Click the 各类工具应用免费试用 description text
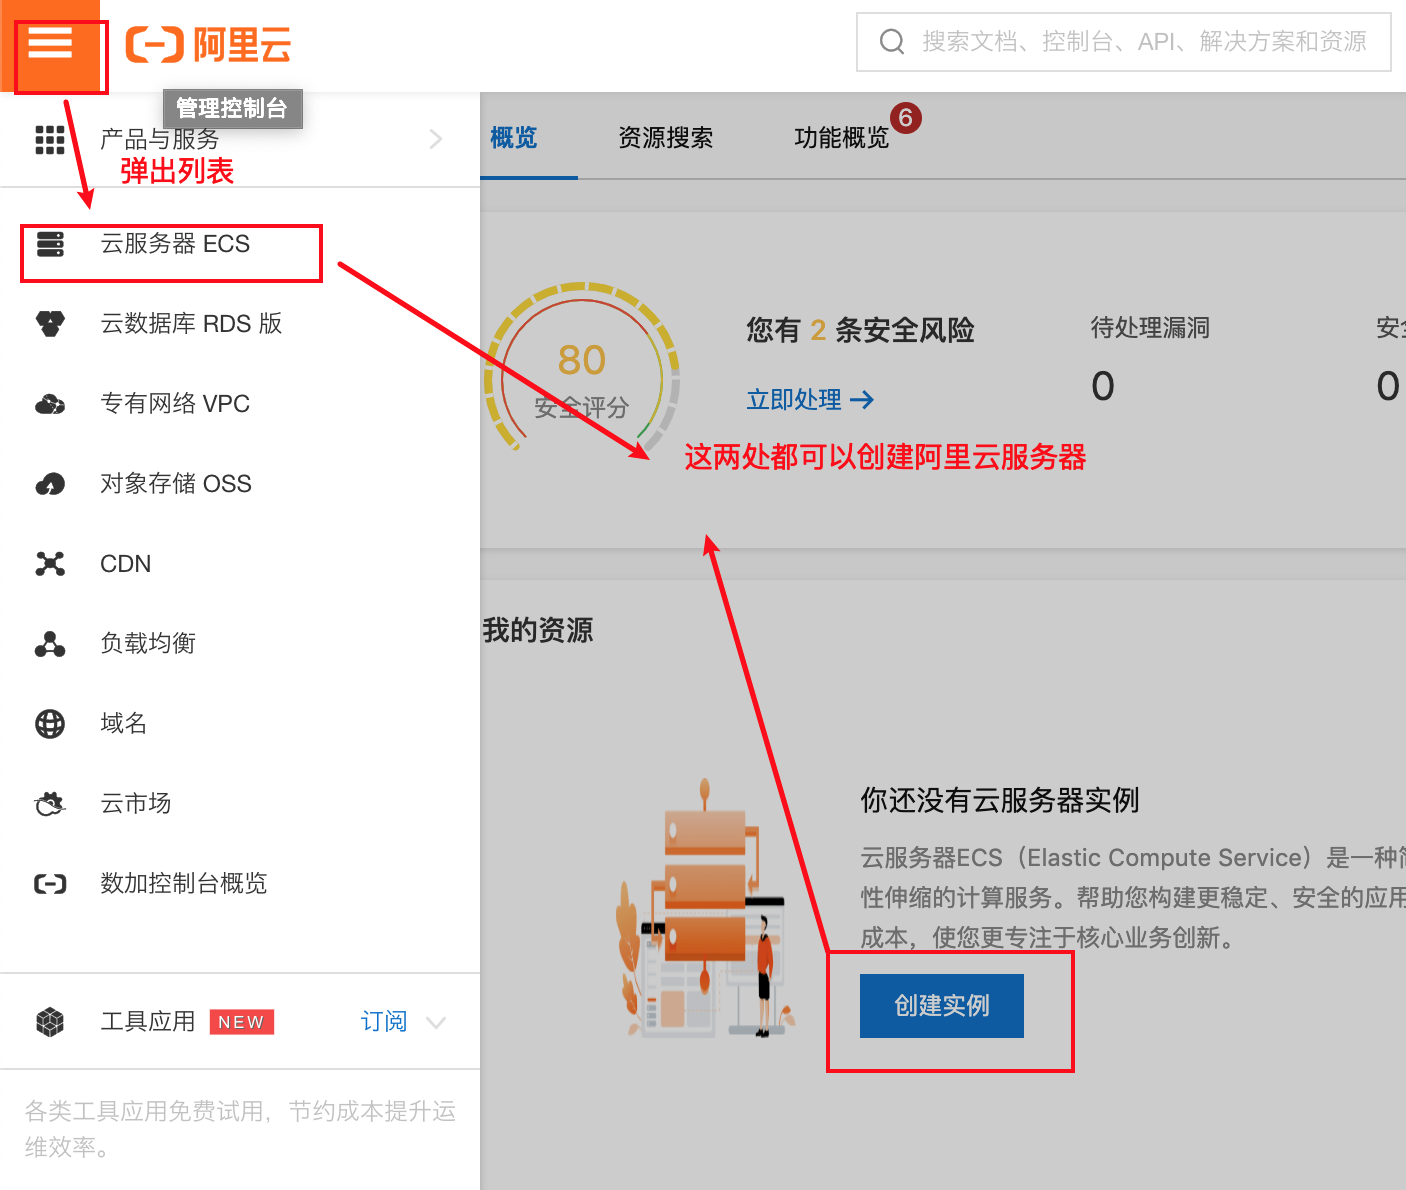 pyautogui.click(x=240, y=1129)
